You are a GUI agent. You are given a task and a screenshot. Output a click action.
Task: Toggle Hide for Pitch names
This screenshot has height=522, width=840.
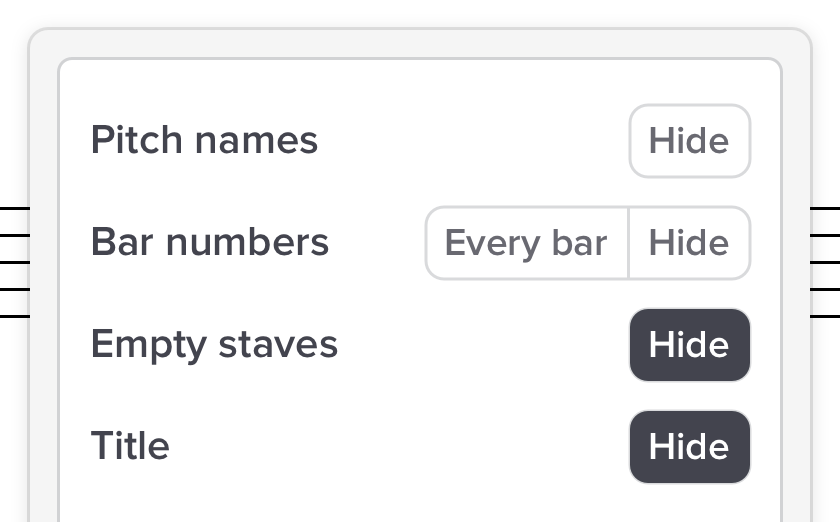(689, 141)
